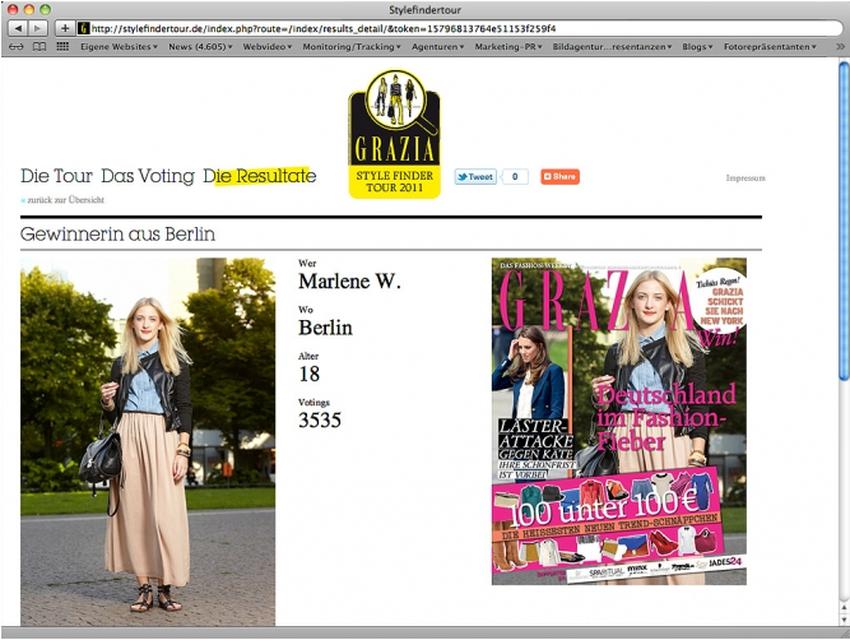Open Top Sites grid icon
This screenshot has height=640, width=850.
coord(63,47)
